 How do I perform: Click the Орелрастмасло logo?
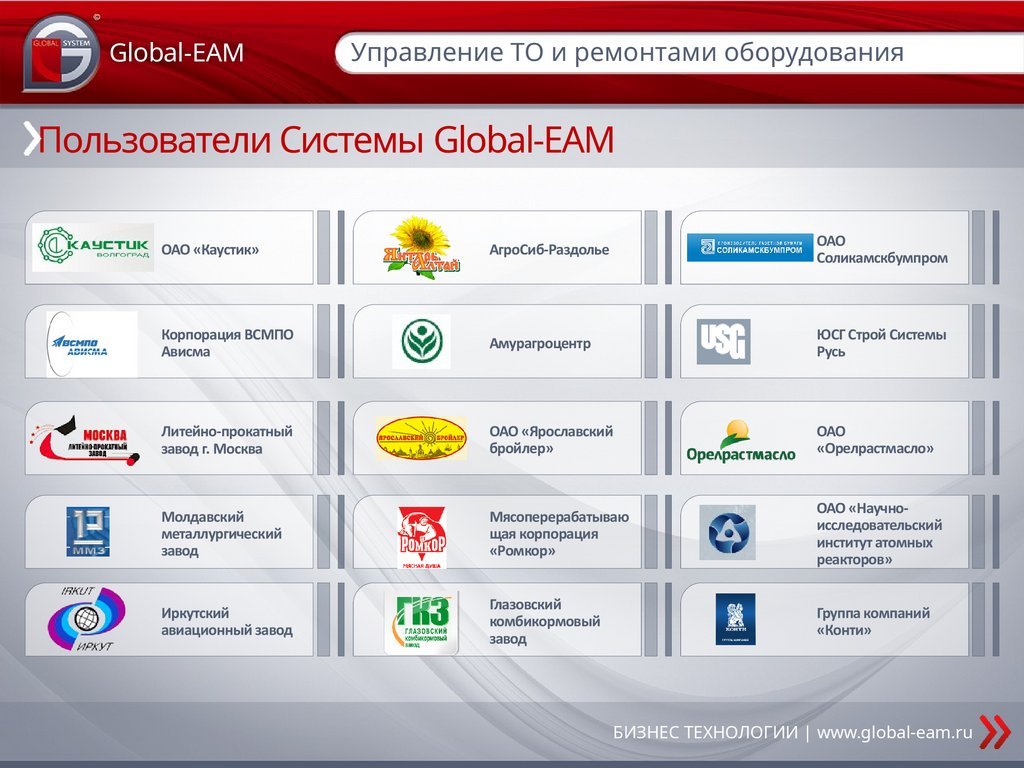click(x=741, y=441)
